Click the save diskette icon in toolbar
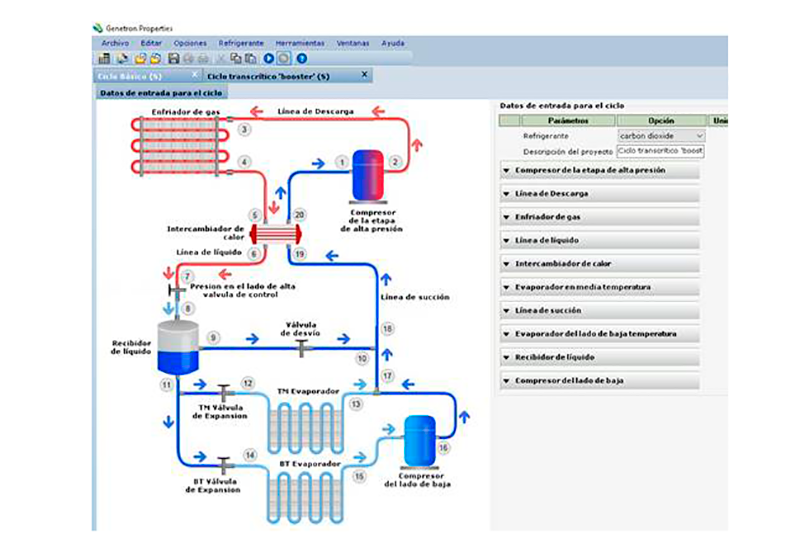This screenshot has width=800, height=552. point(173,59)
